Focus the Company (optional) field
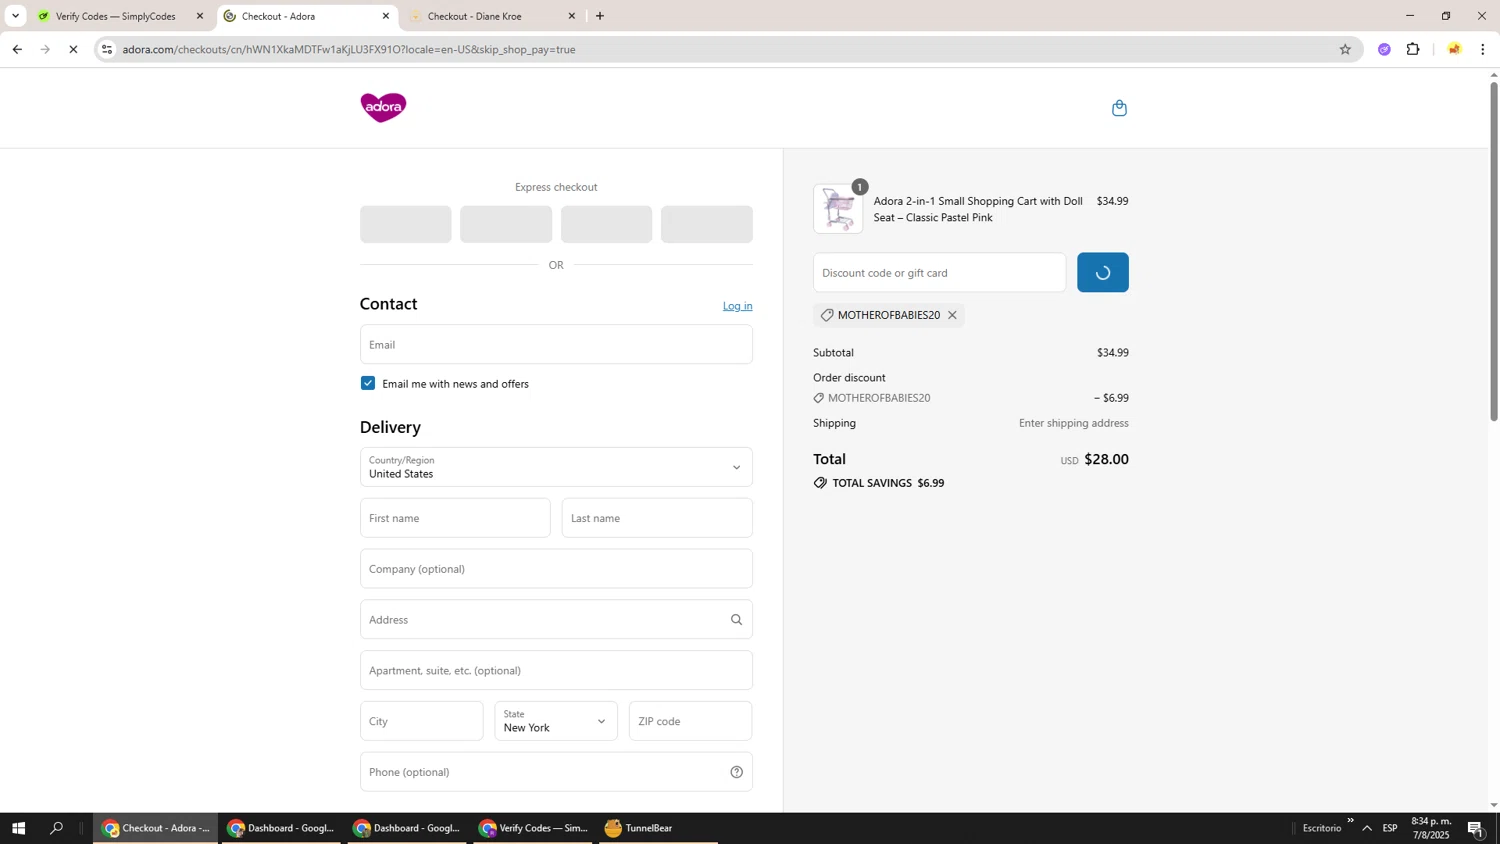Screen dimensions: 1500x844 coord(556,569)
